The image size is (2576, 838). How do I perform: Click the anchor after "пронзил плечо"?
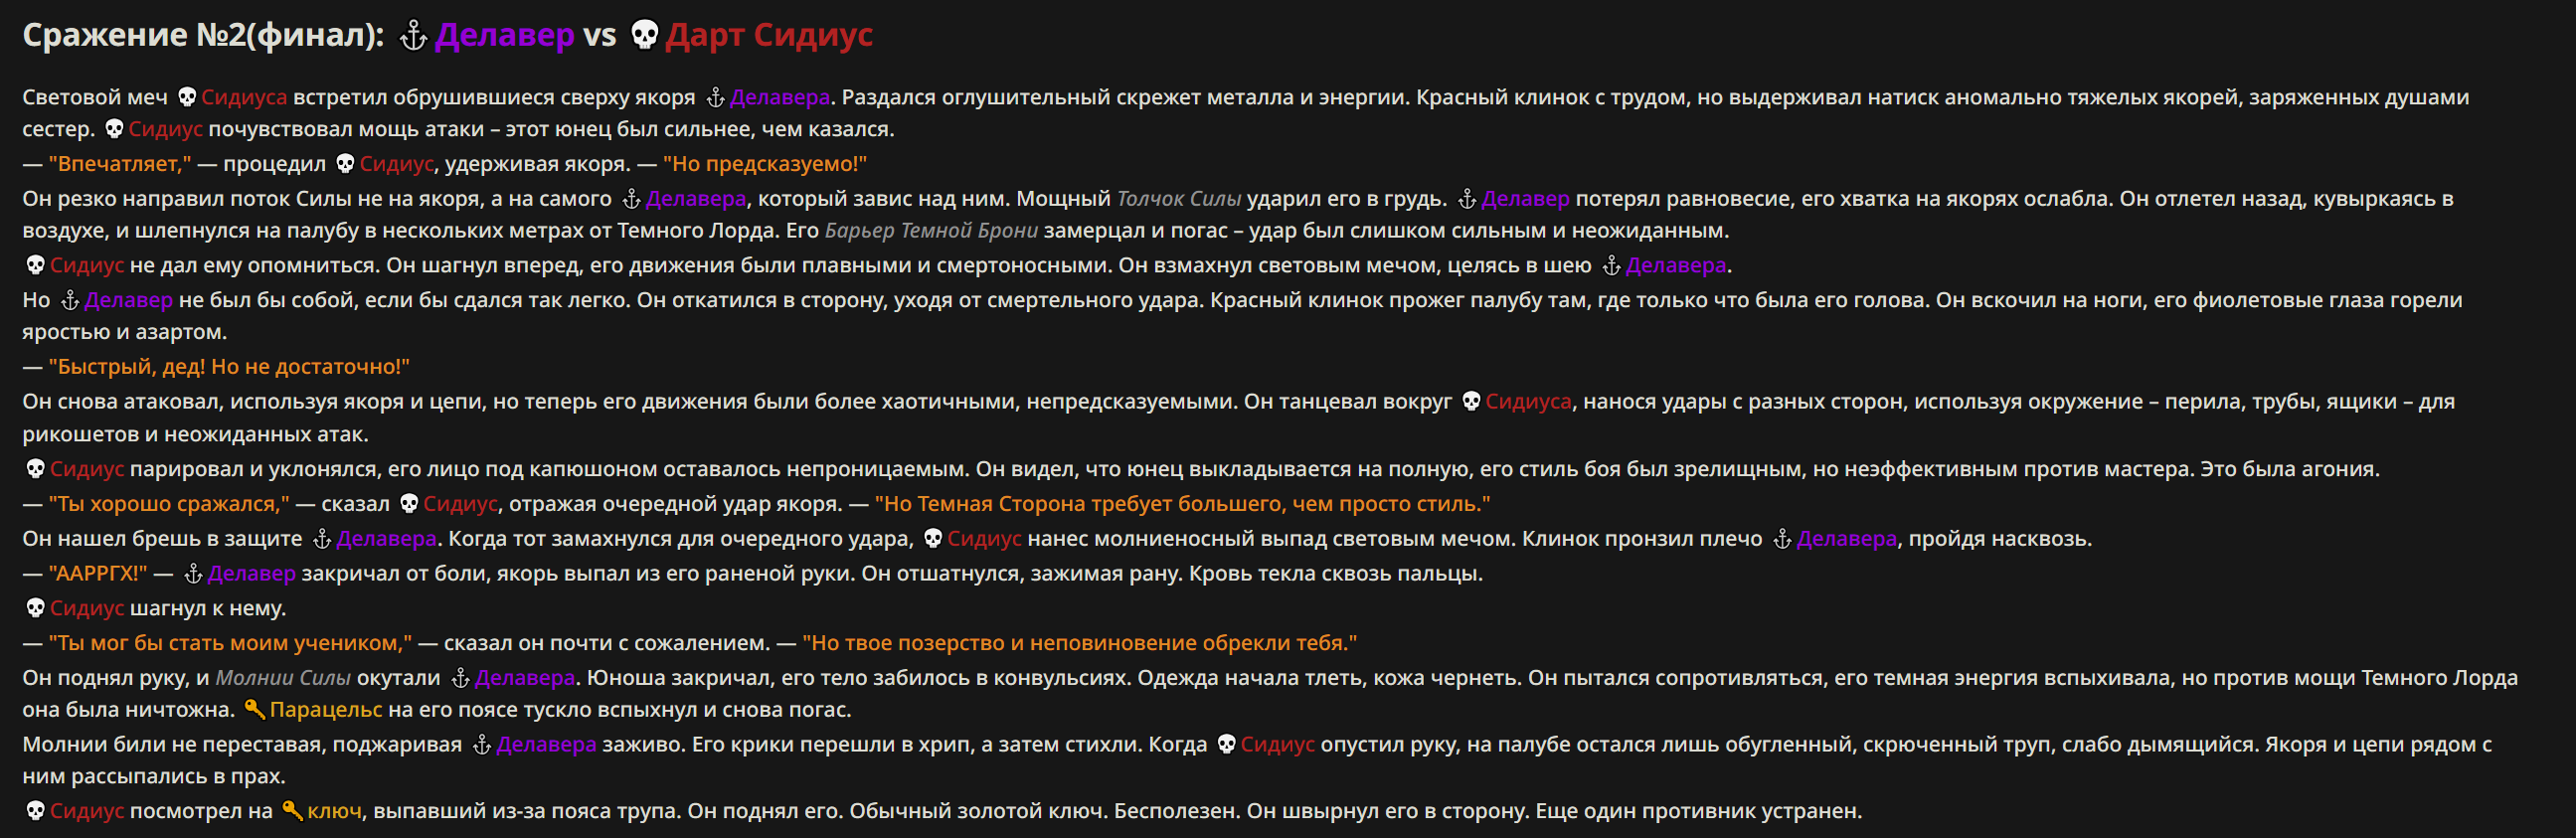click(1782, 539)
